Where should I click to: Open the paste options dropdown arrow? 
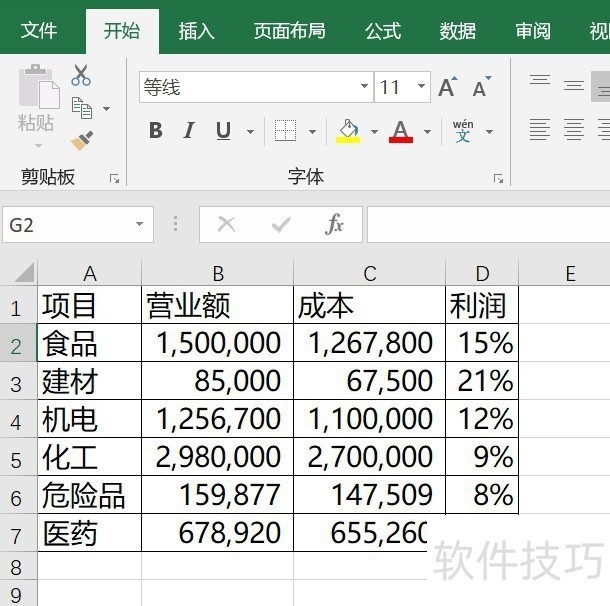coord(38,146)
